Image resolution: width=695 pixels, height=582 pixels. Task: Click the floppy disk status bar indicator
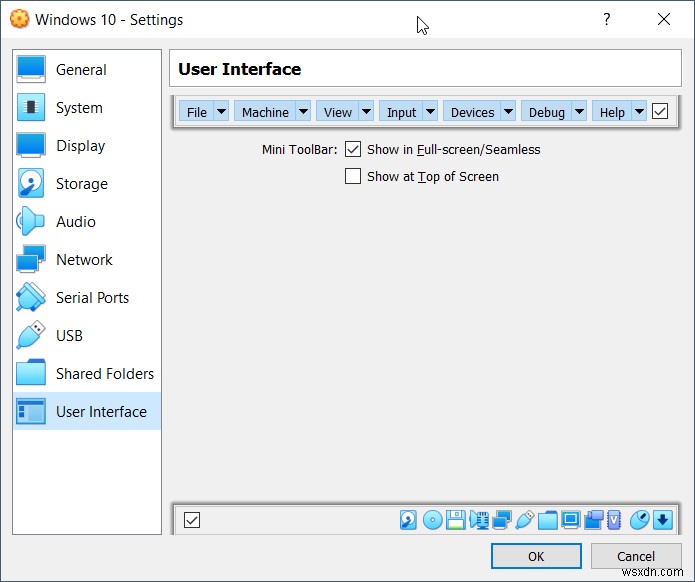pyautogui.click(x=456, y=520)
